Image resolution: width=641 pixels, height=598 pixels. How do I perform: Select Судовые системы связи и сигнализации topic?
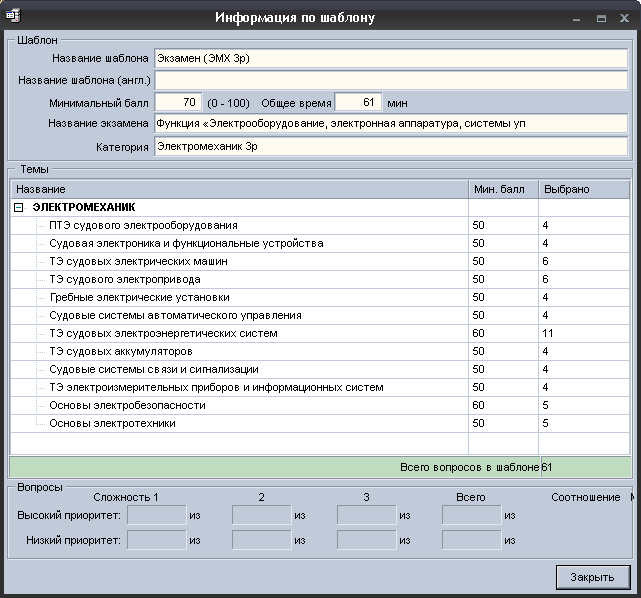pyautogui.click(x=154, y=370)
